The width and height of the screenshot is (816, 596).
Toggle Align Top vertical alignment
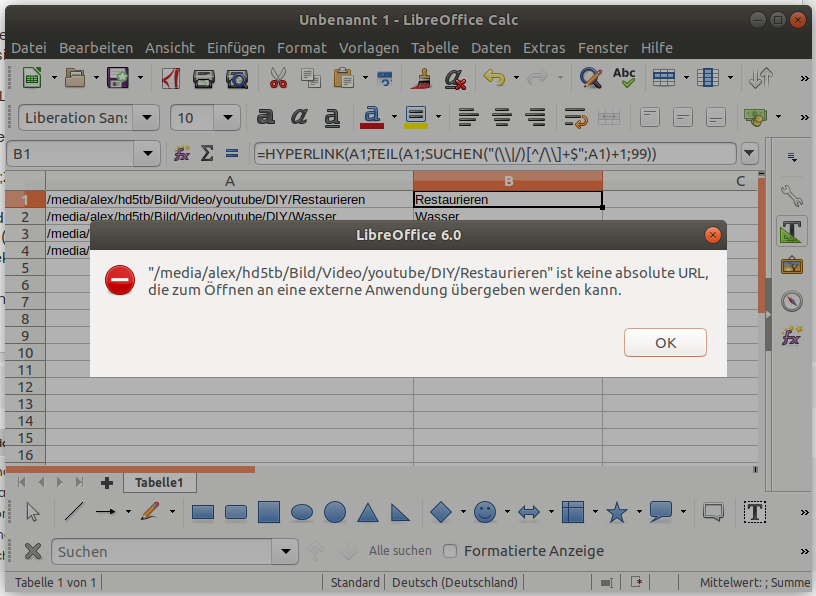pyautogui.click(x=649, y=117)
